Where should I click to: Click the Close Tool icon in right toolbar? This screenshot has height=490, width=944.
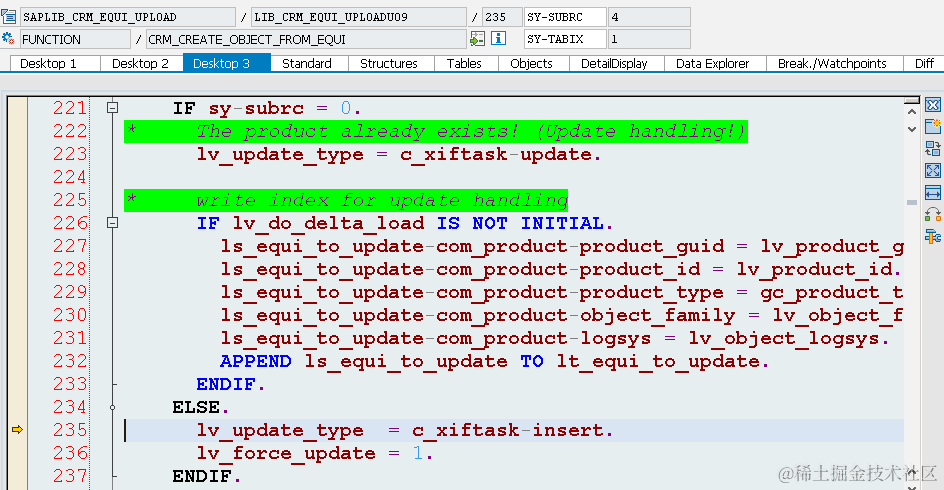tap(933, 105)
